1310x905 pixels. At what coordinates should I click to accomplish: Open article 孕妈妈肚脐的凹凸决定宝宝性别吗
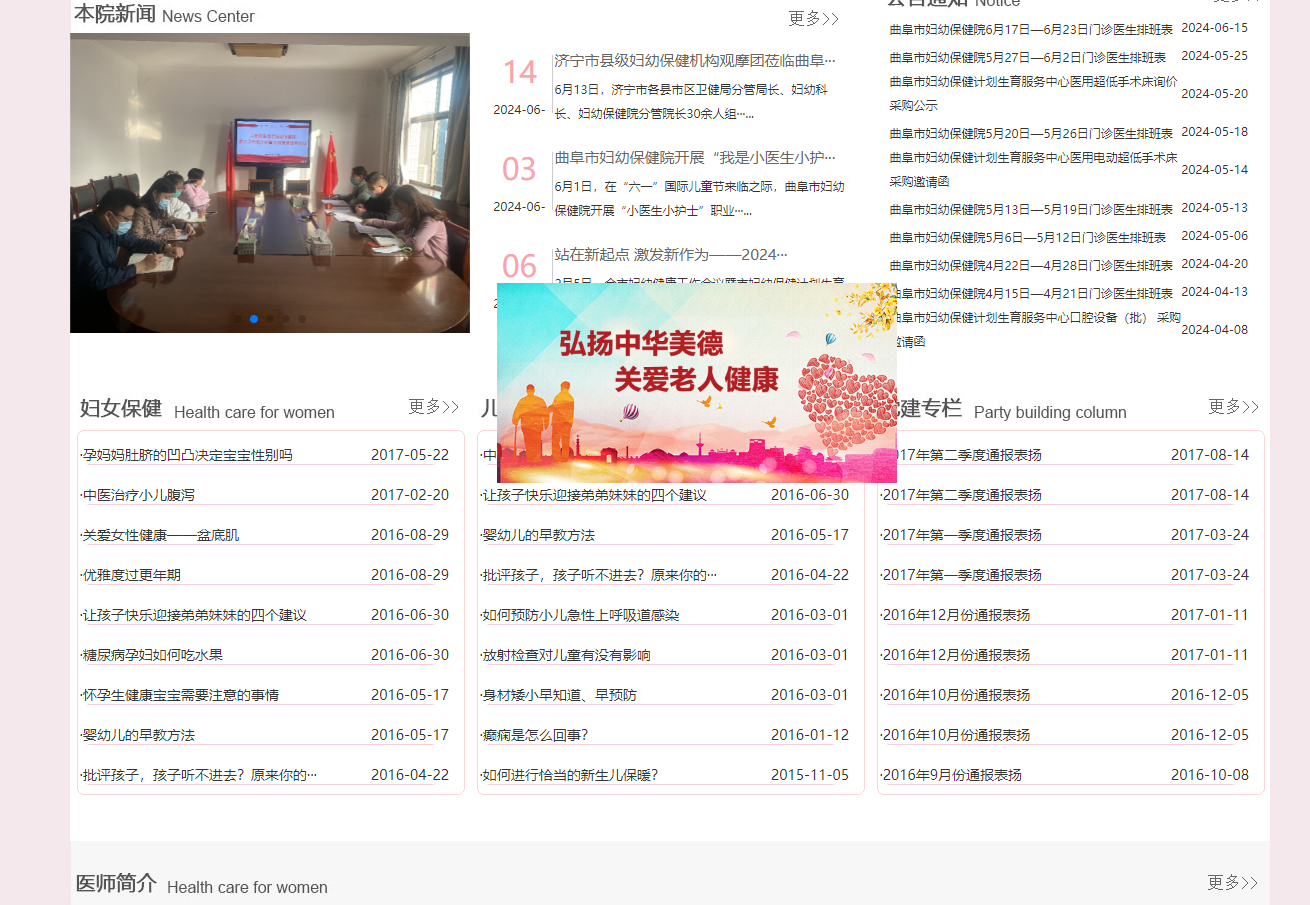point(187,455)
